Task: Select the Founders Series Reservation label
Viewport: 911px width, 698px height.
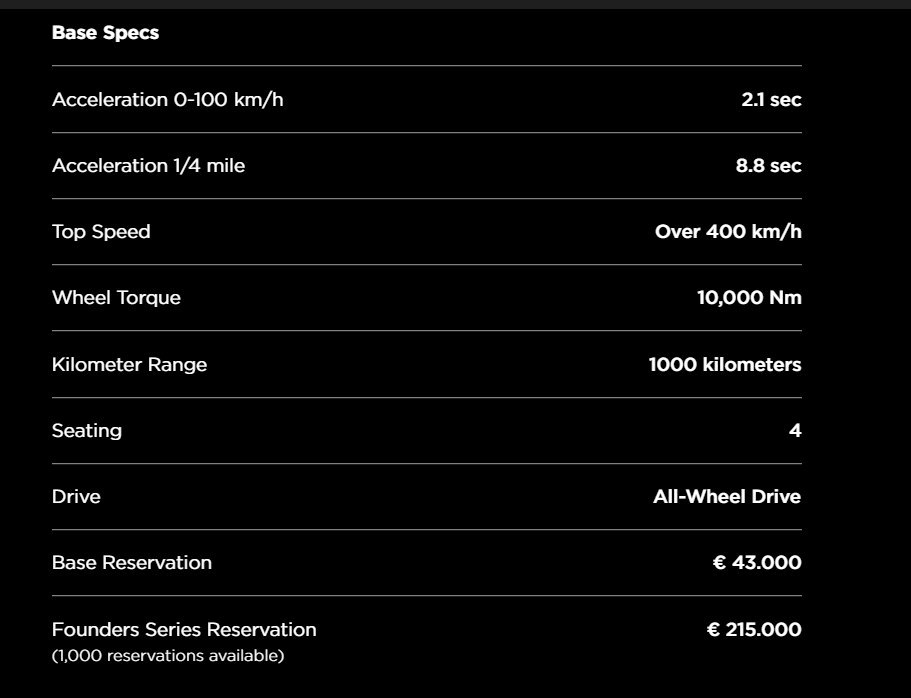Action: pos(184,629)
